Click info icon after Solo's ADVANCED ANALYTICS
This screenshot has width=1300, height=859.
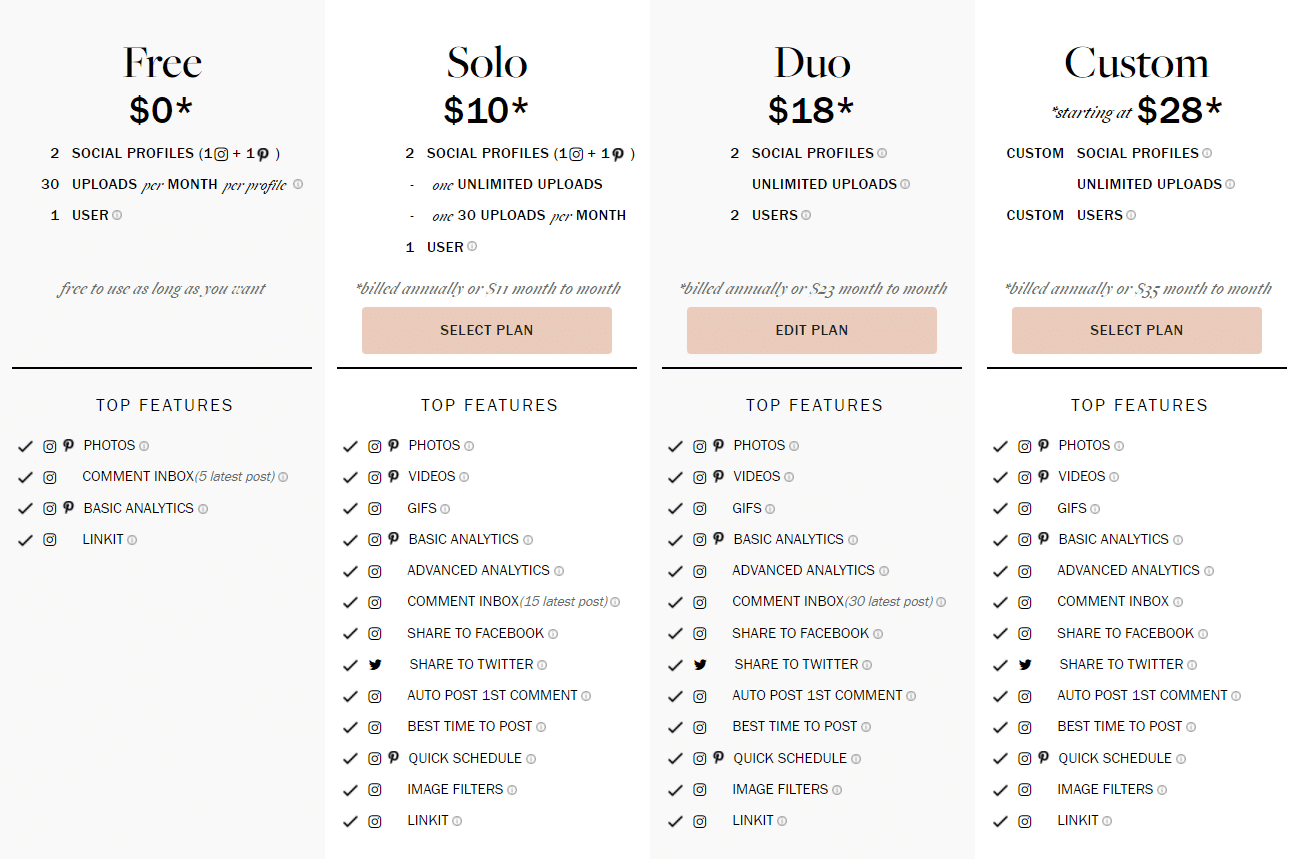point(559,571)
